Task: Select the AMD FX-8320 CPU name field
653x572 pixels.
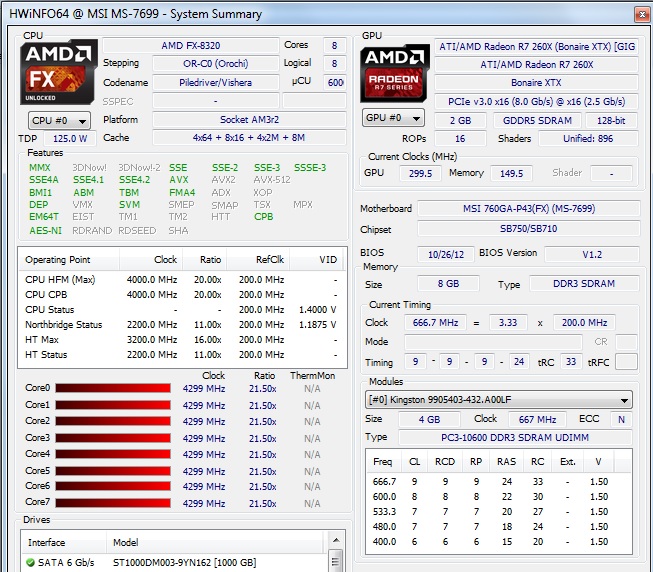Action: pos(192,46)
